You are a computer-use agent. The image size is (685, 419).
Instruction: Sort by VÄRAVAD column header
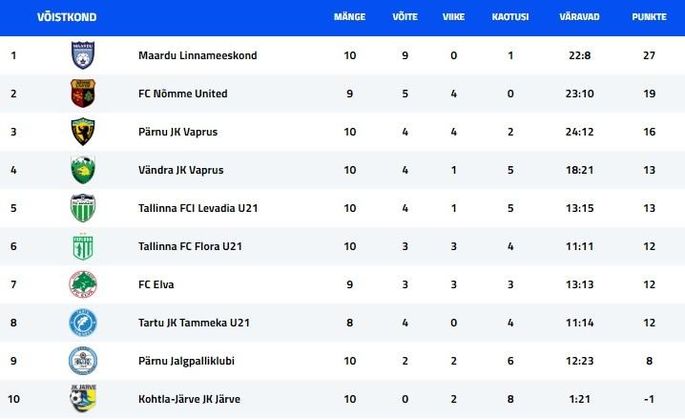click(579, 17)
